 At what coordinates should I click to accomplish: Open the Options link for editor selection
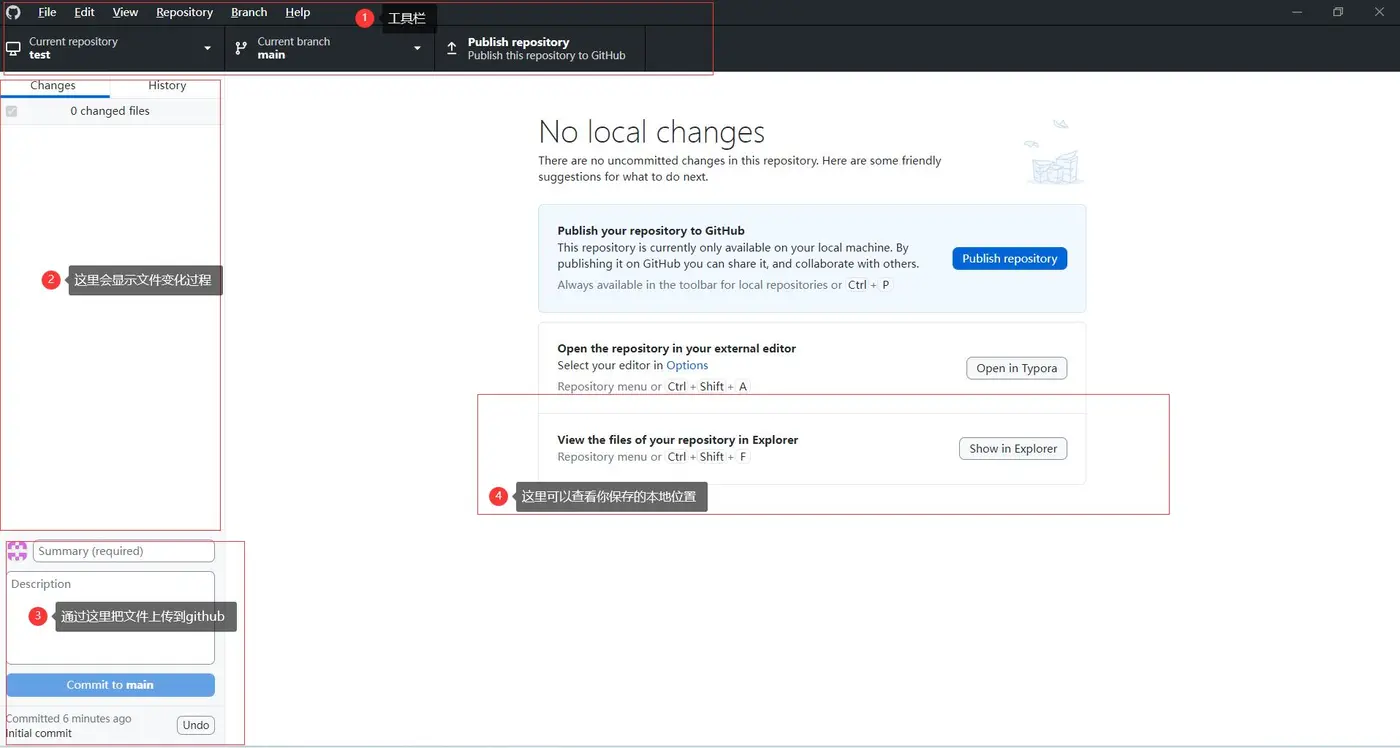(687, 366)
